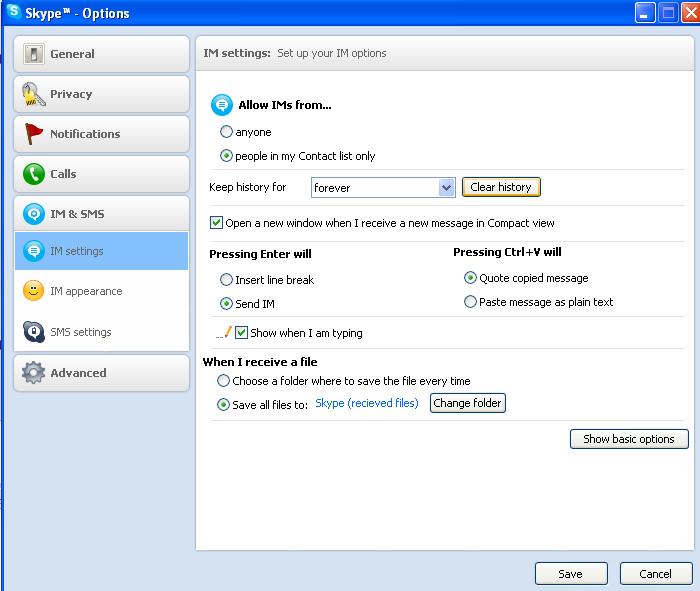Click the Clear history button
Image resolution: width=700 pixels, height=591 pixels.
[x=501, y=187]
